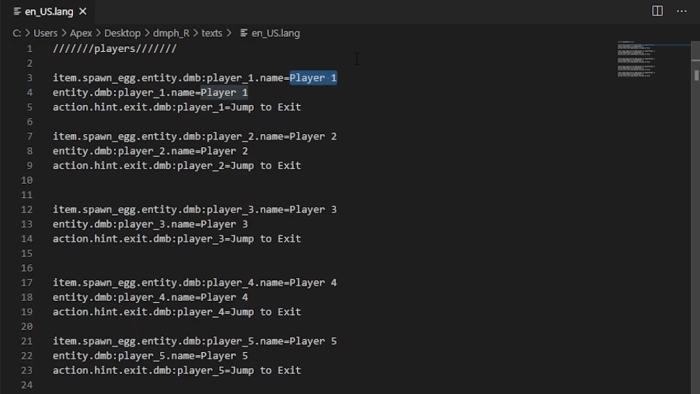Open the Apex breadcrumb folder

(81, 33)
